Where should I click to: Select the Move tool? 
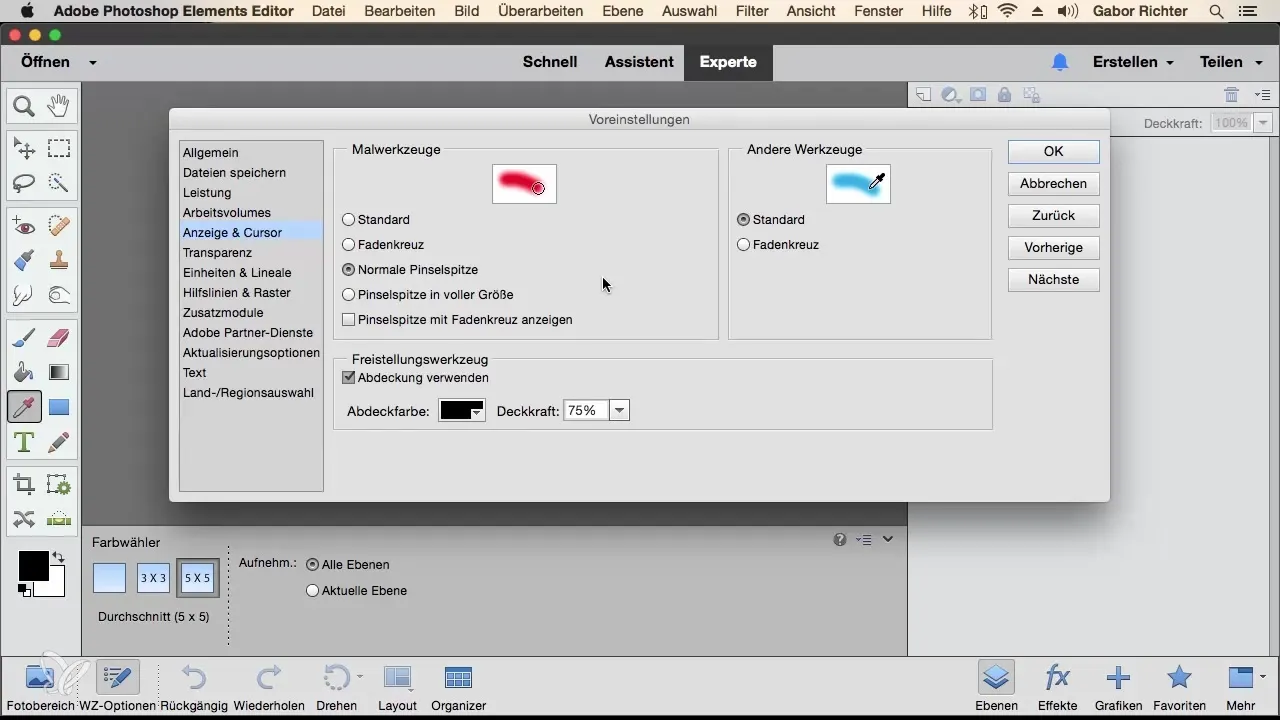click(x=24, y=149)
